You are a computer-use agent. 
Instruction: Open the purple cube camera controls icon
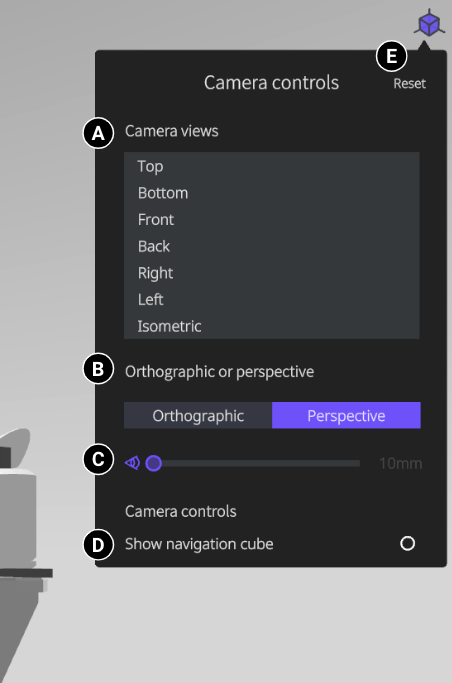click(429, 23)
